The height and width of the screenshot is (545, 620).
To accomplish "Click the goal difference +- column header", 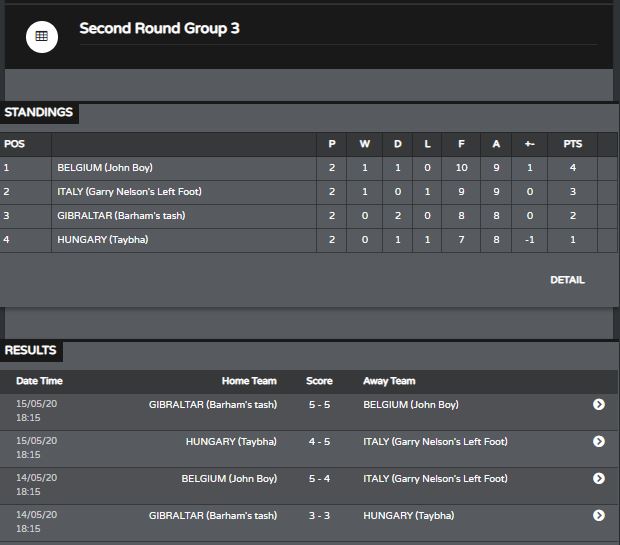I will [529, 144].
